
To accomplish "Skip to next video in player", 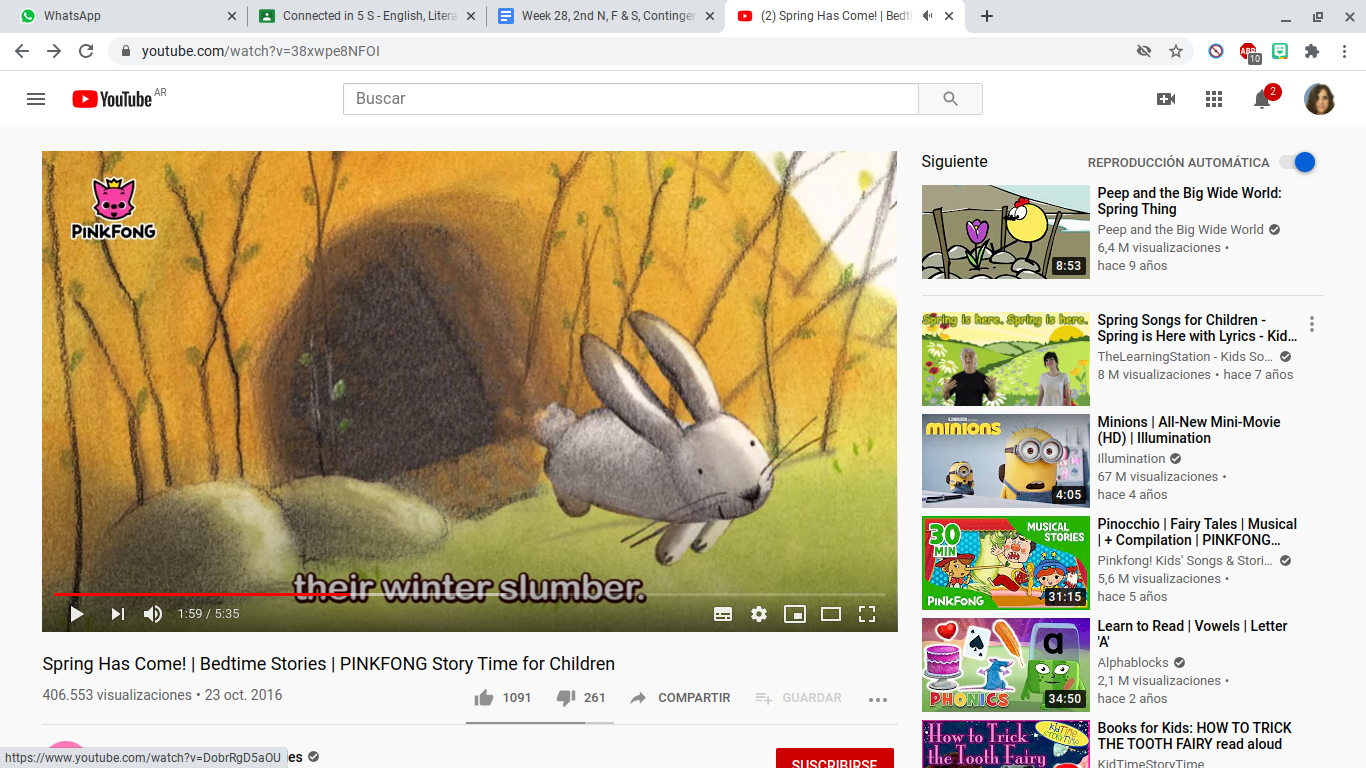I will [118, 614].
